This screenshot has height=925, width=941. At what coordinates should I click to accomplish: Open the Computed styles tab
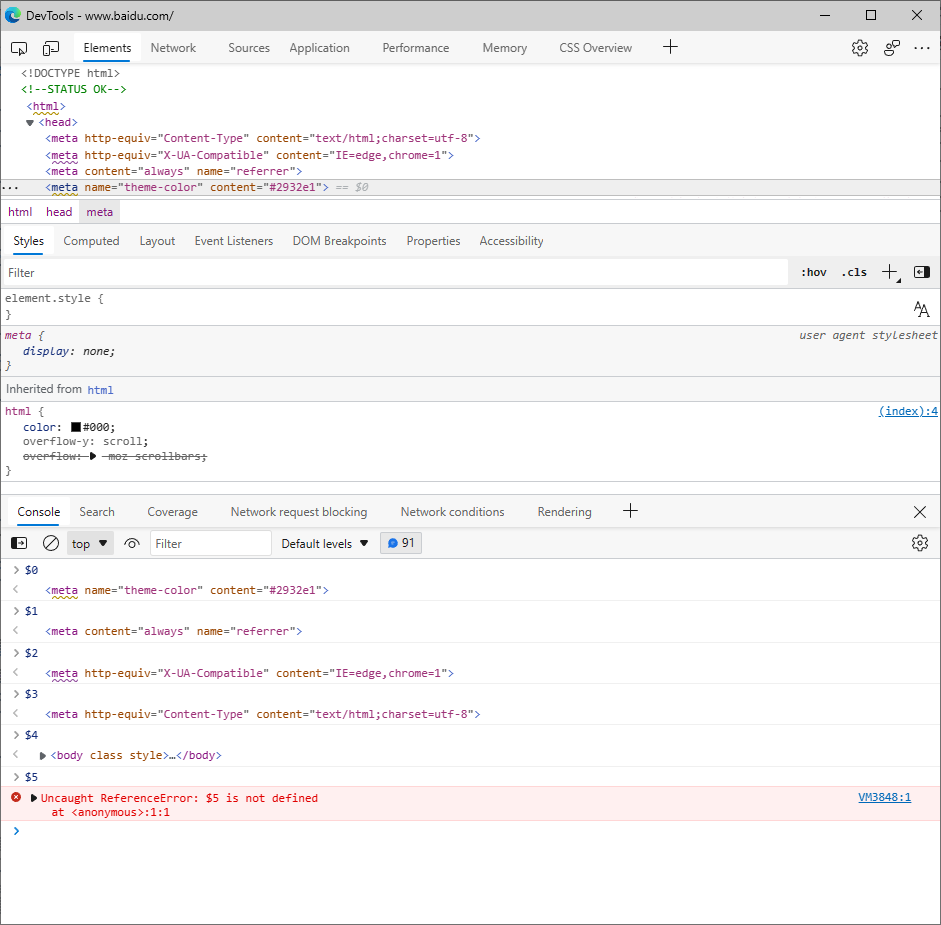pos(91,241)
